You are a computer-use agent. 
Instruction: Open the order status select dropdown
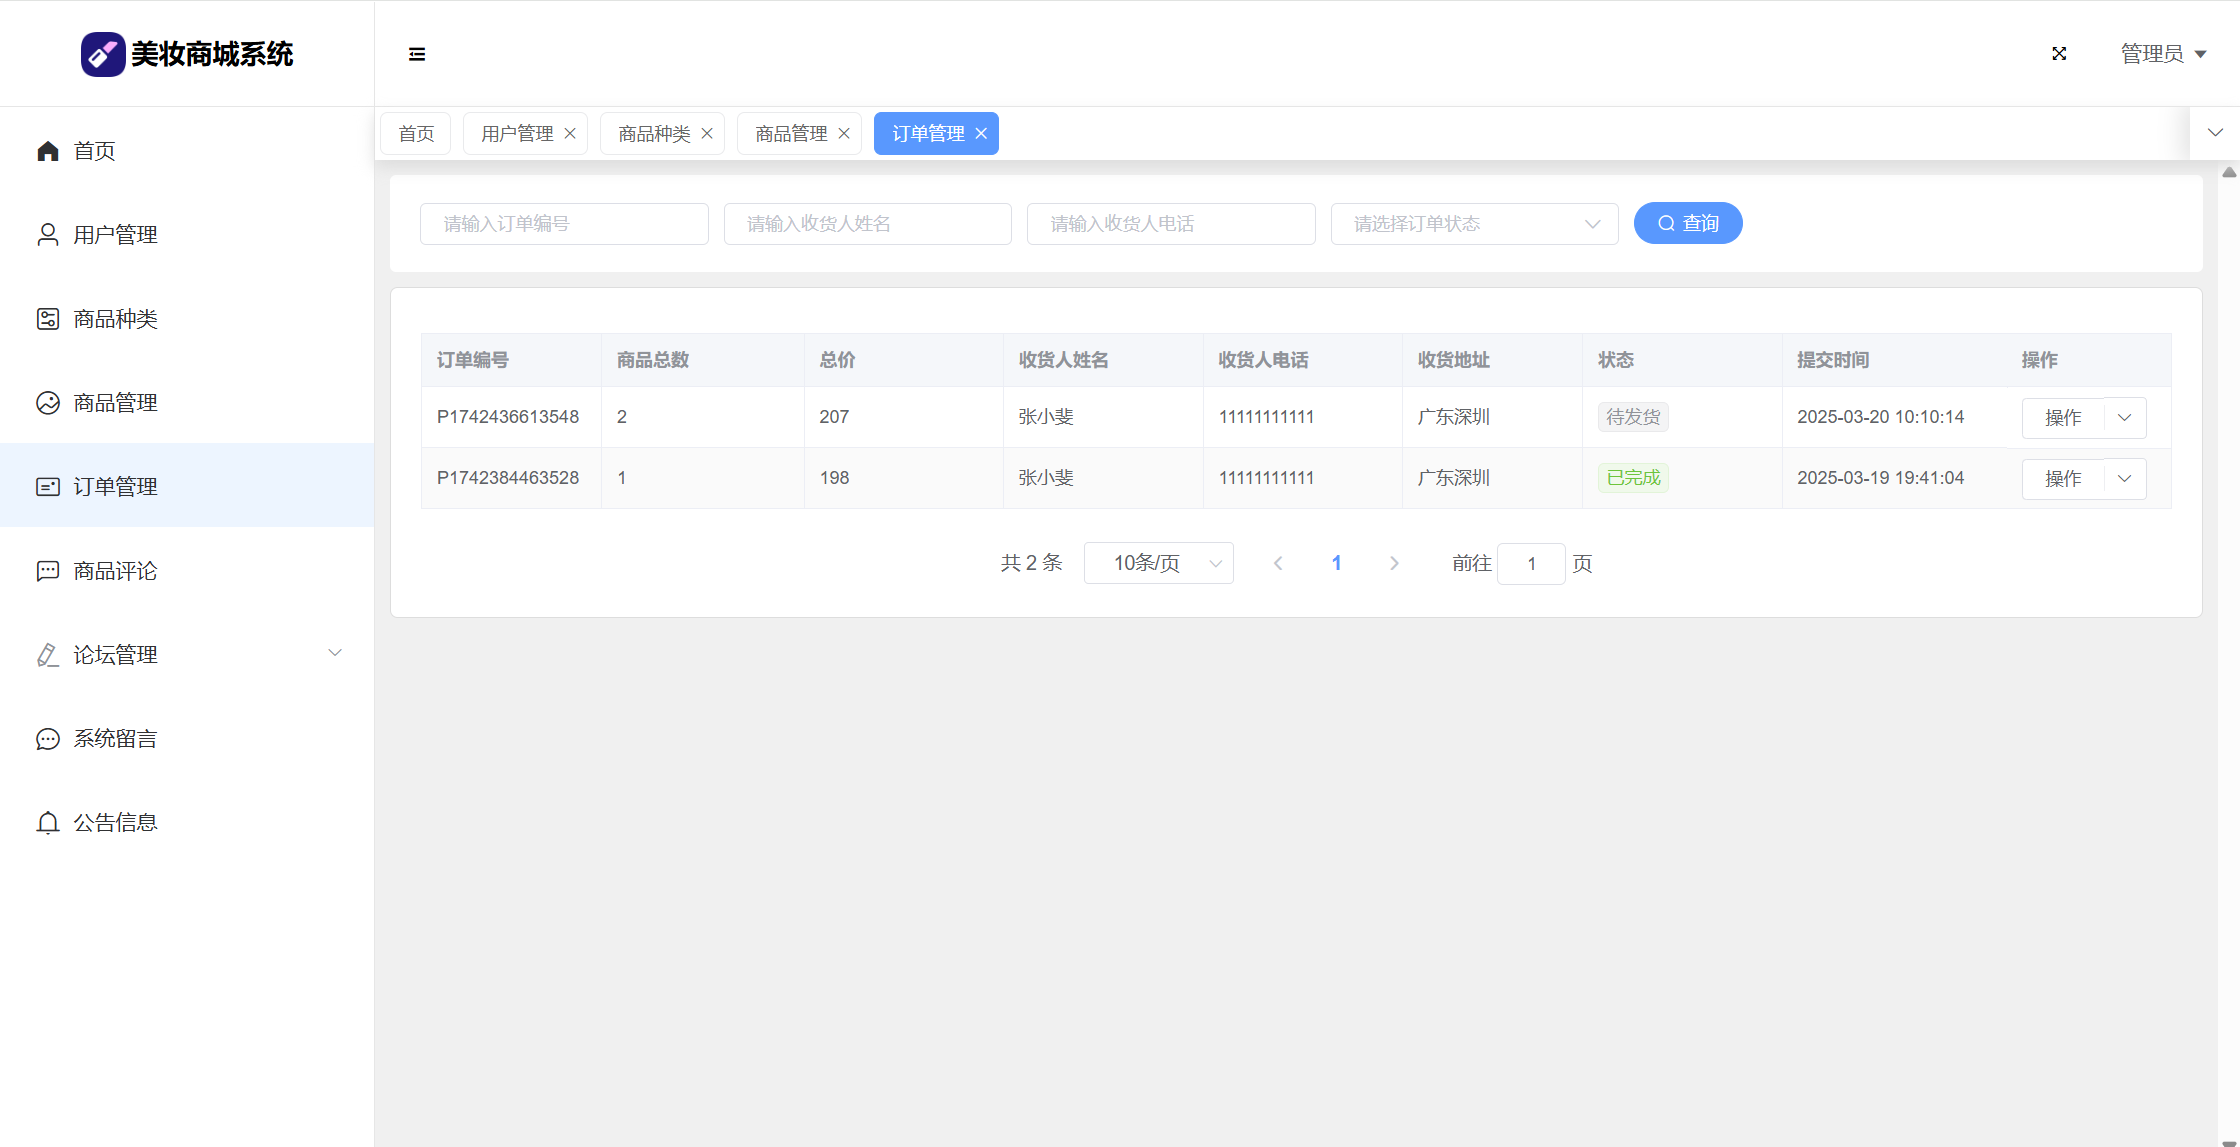pyautogui.click(x=1474, y=224)
